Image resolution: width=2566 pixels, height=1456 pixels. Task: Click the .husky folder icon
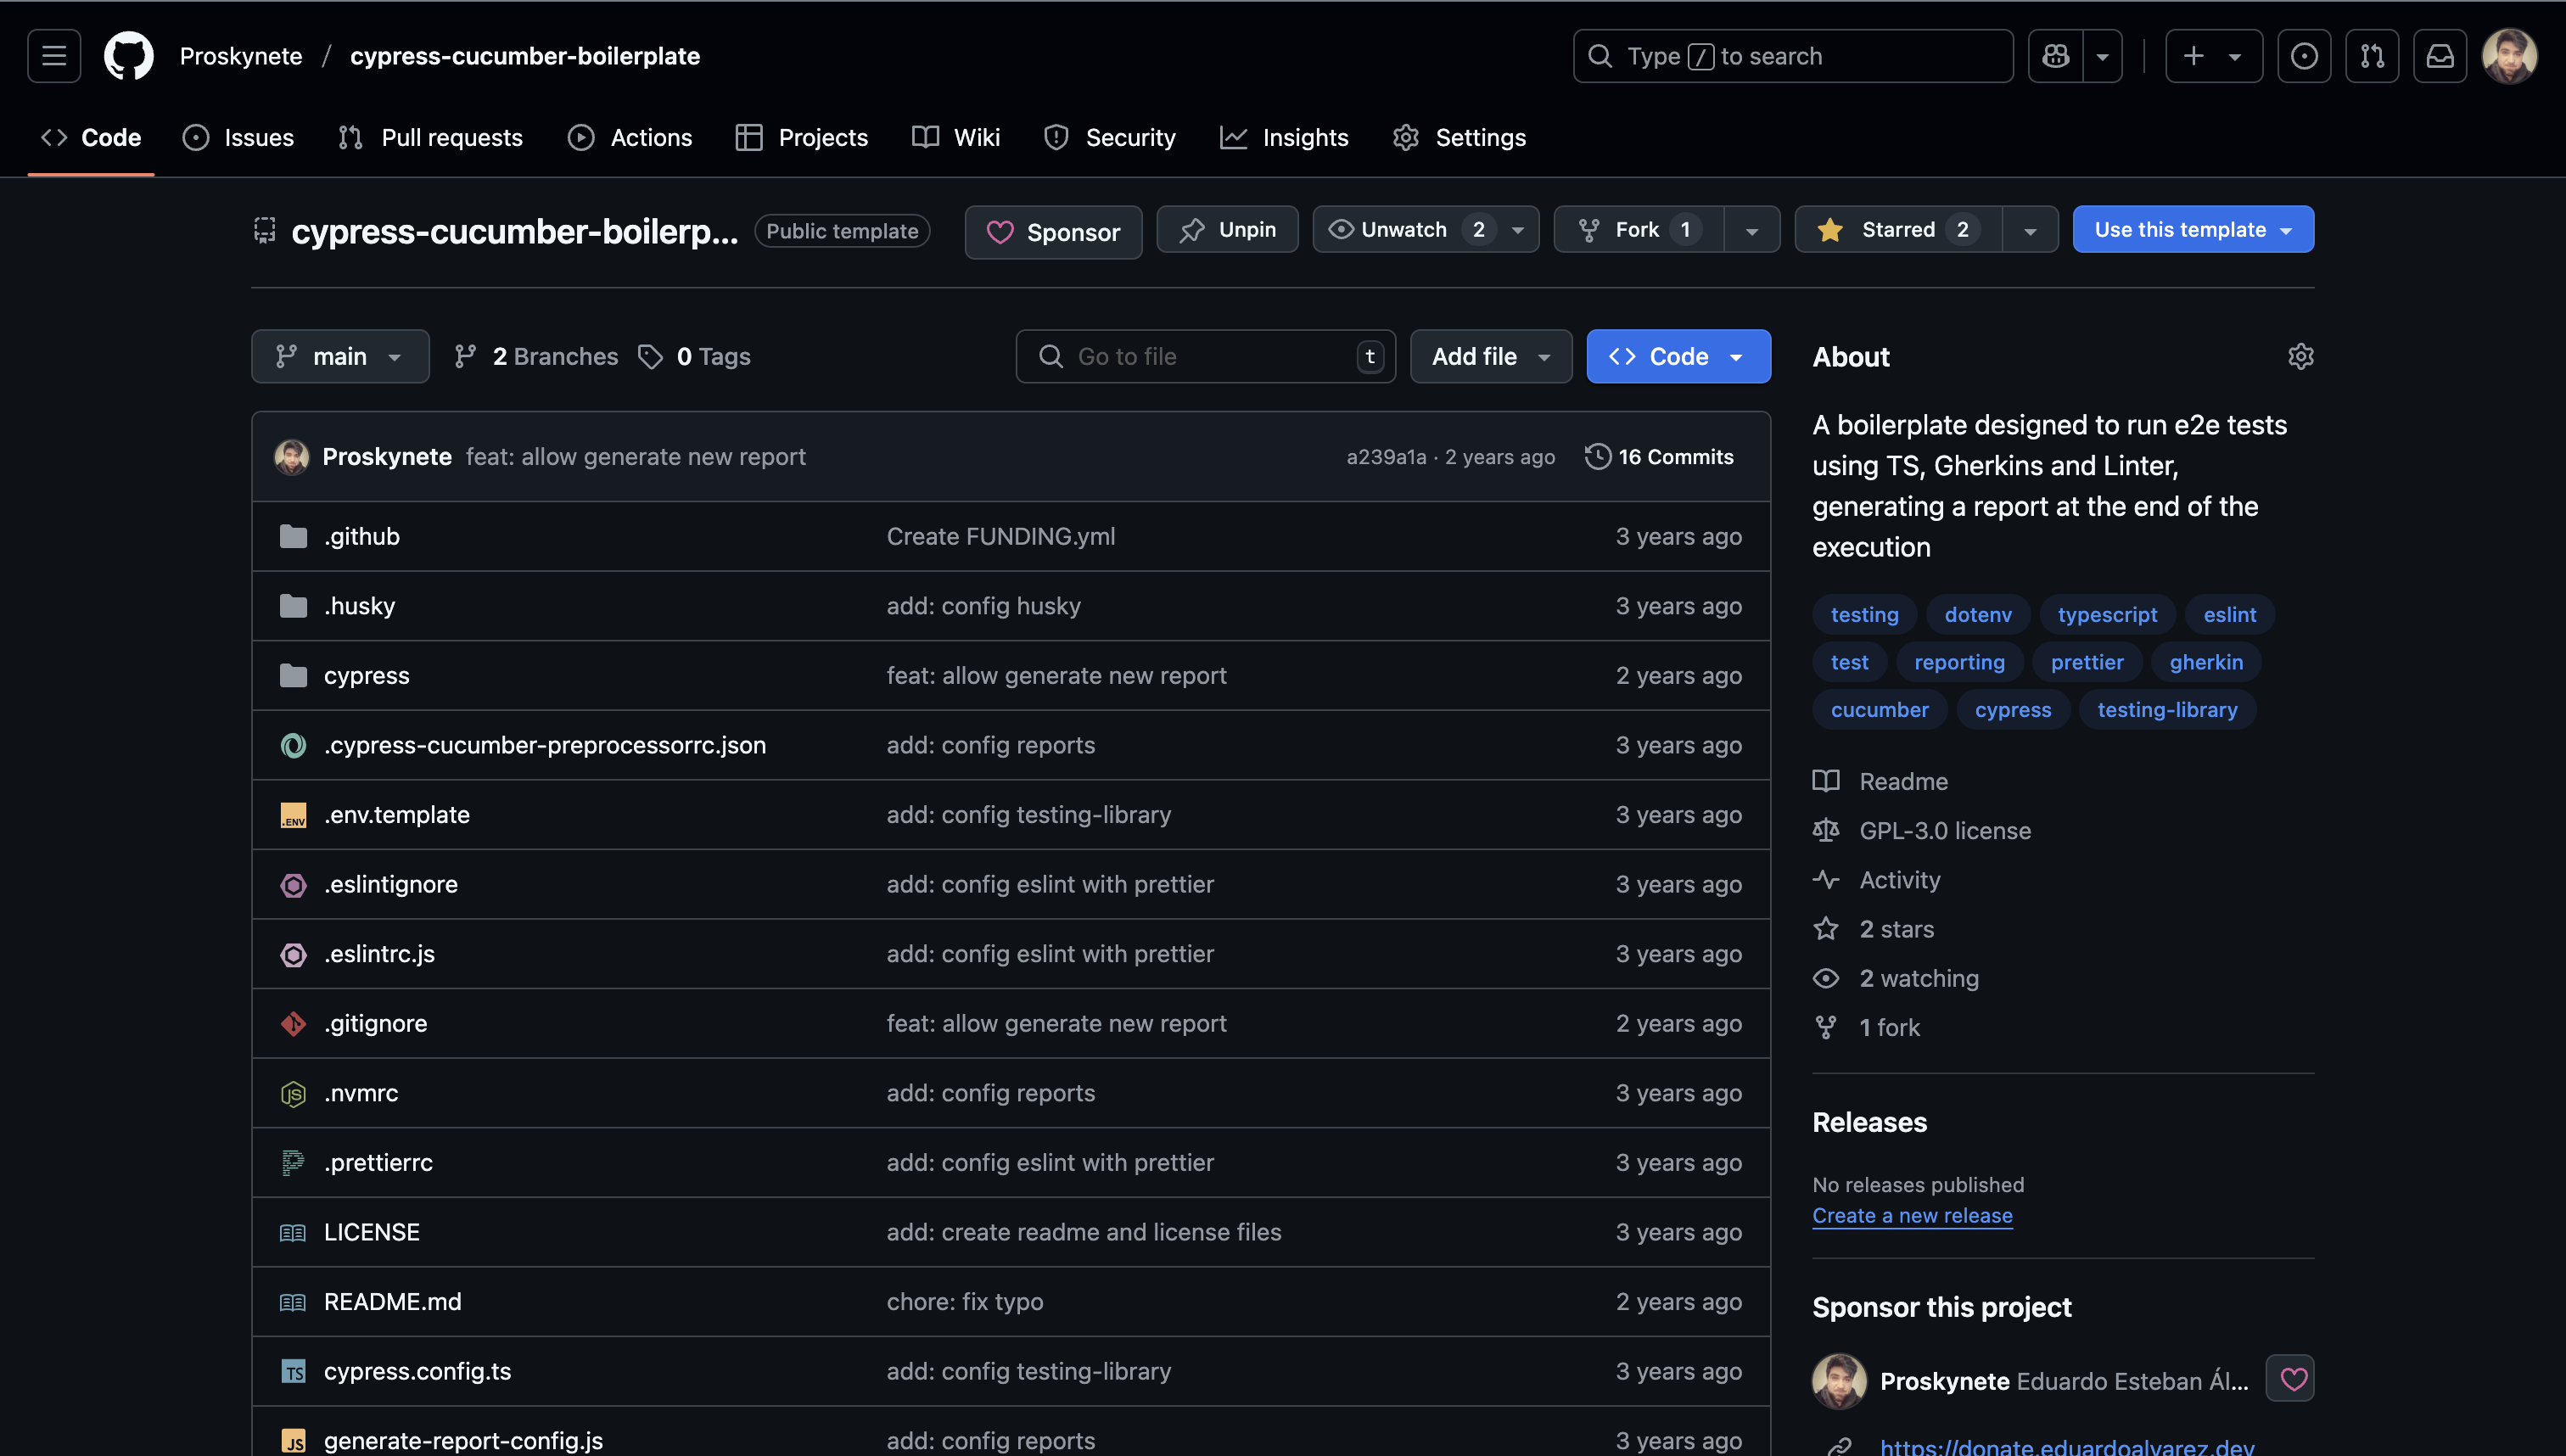pos(293,606)
